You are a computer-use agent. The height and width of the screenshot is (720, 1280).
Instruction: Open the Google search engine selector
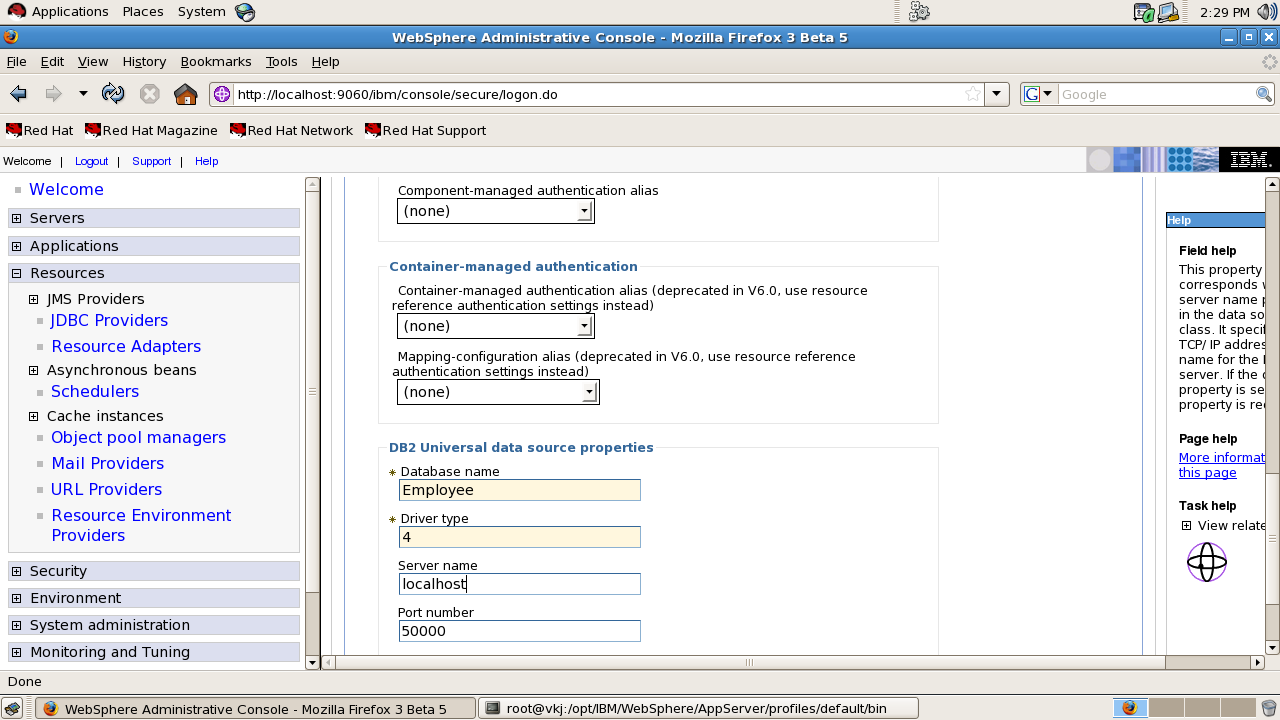(x=1040, y=94)
